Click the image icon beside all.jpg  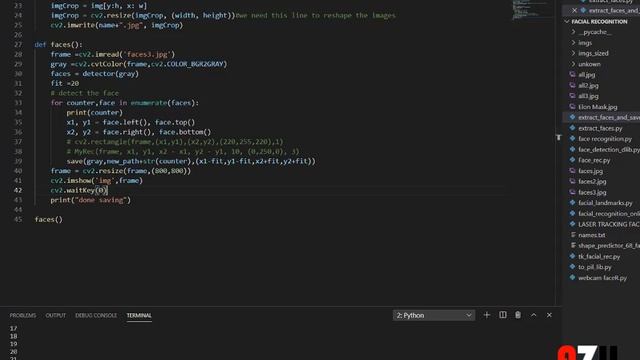click(572, 75)
